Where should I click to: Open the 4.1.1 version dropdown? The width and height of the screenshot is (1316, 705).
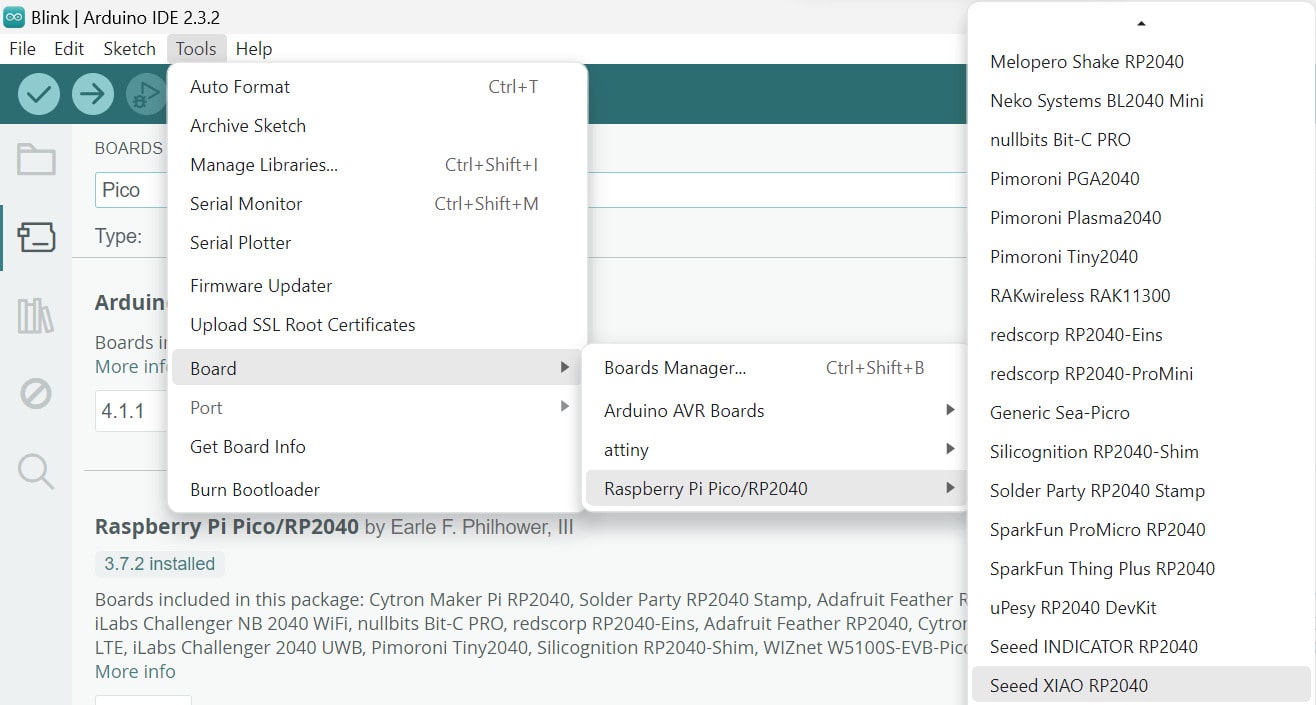(131, 411)
